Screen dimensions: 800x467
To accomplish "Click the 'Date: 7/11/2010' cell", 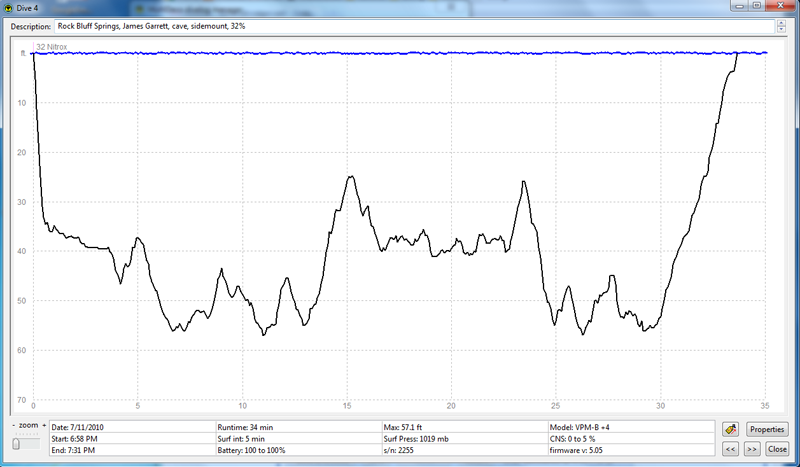I will (133, 427).
